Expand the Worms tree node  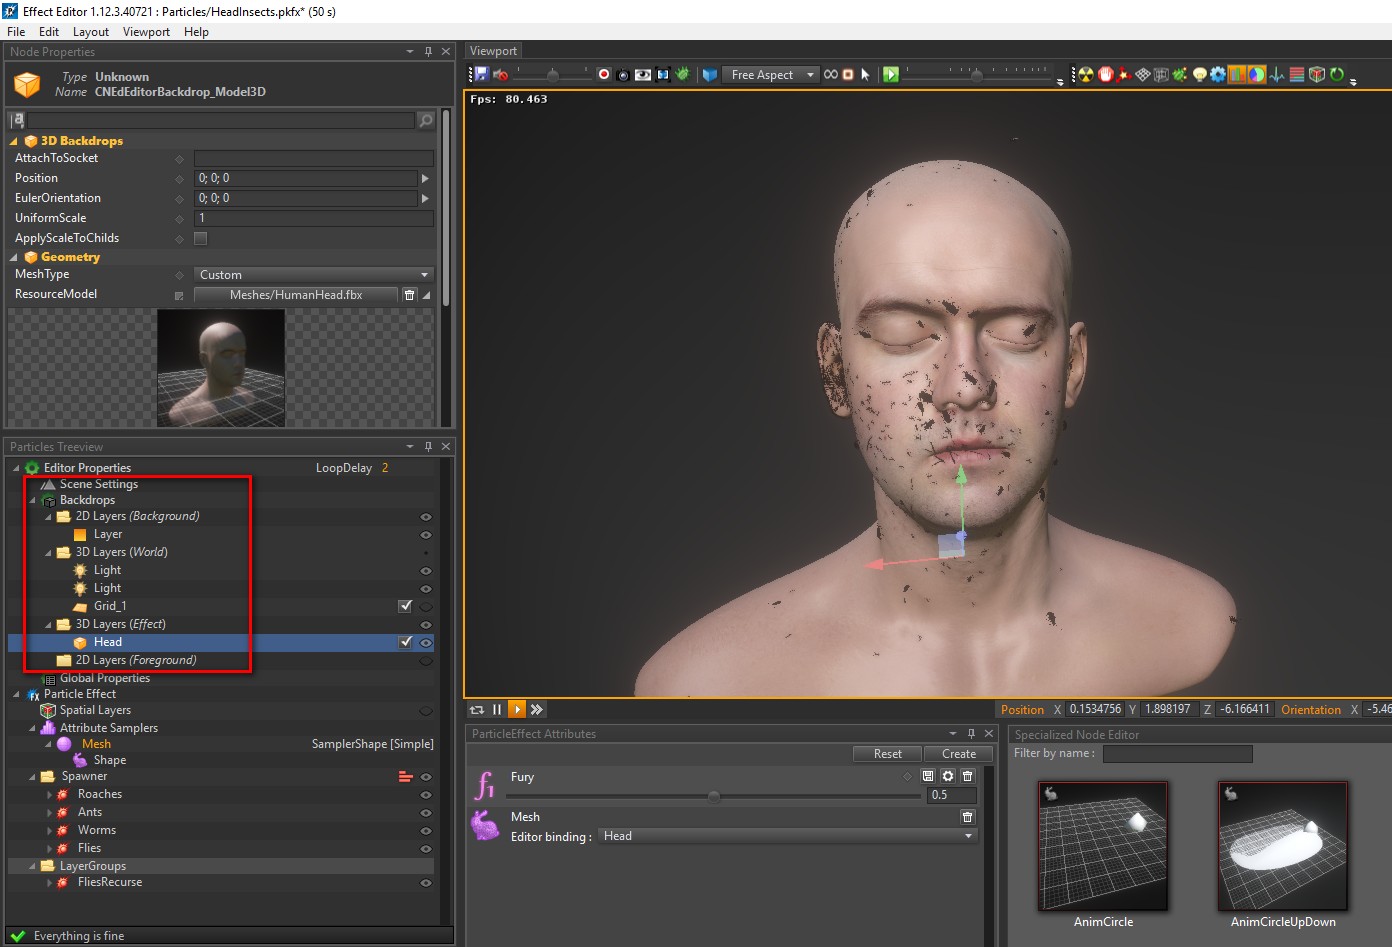point(49,831)
